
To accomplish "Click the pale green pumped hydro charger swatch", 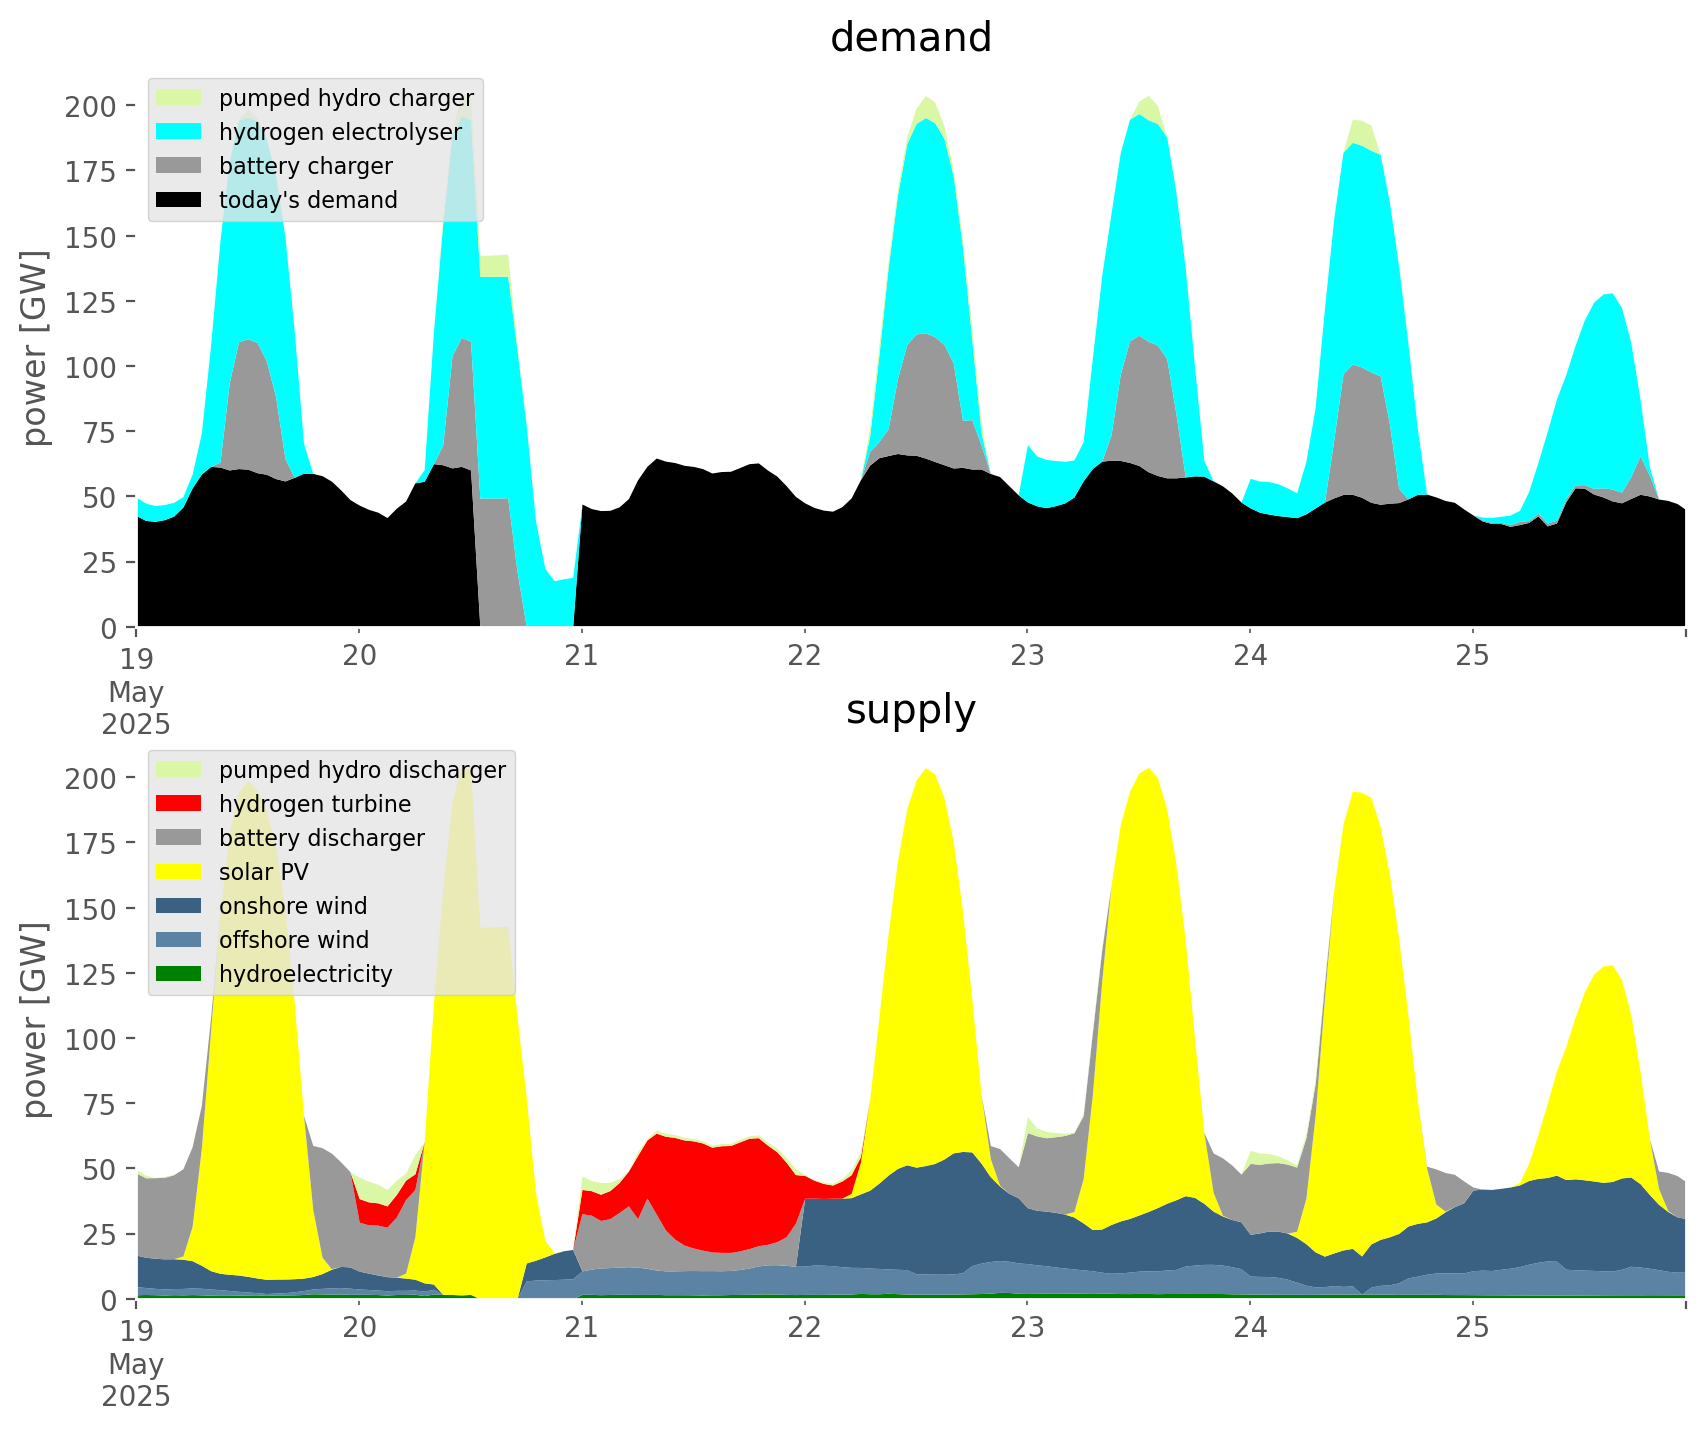I will (x=179, y=98).
